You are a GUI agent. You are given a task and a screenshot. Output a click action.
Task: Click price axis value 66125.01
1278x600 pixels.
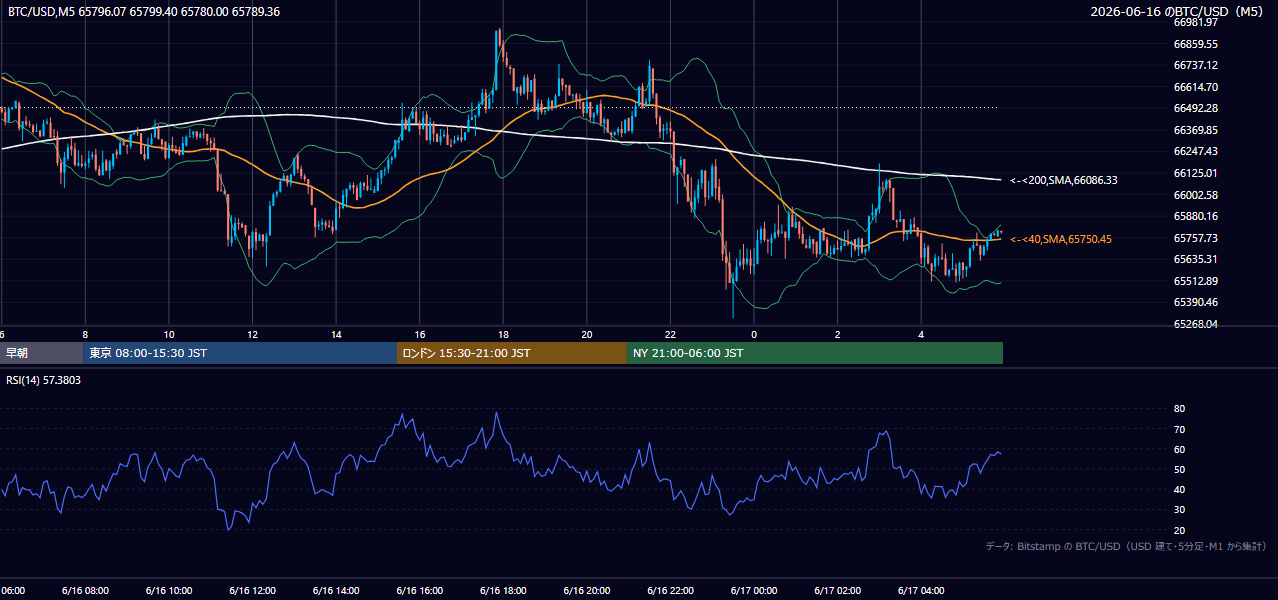[1195, 173]
